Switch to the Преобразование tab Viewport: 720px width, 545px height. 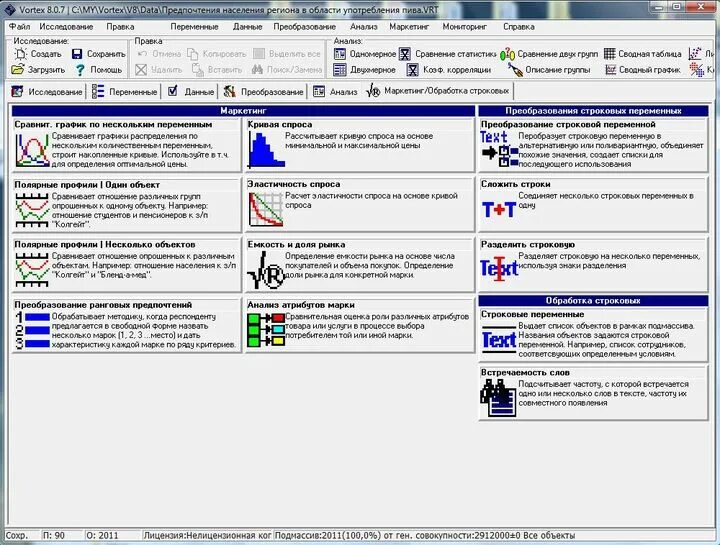[x=263, y=91]
